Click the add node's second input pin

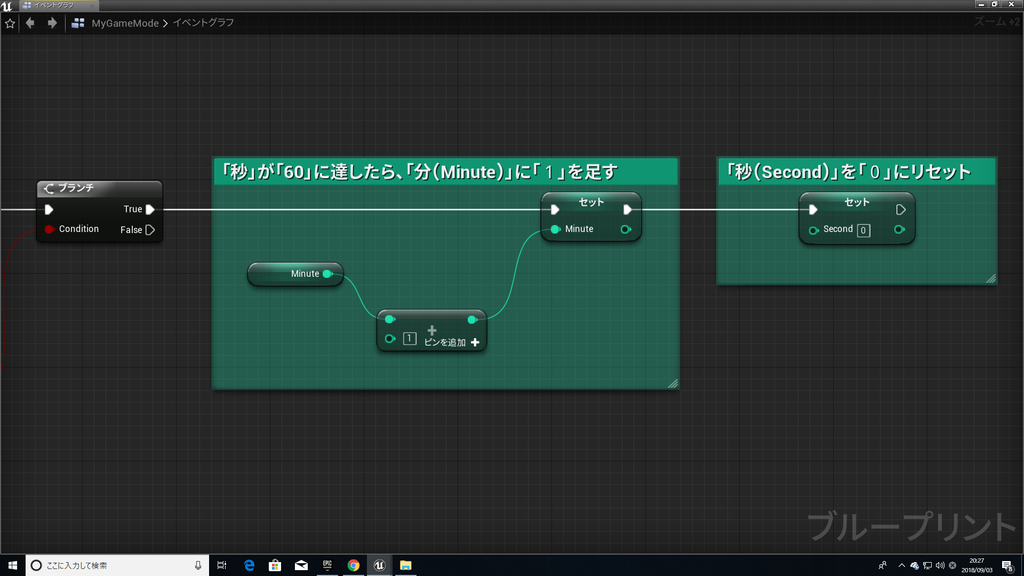[390, 339]
